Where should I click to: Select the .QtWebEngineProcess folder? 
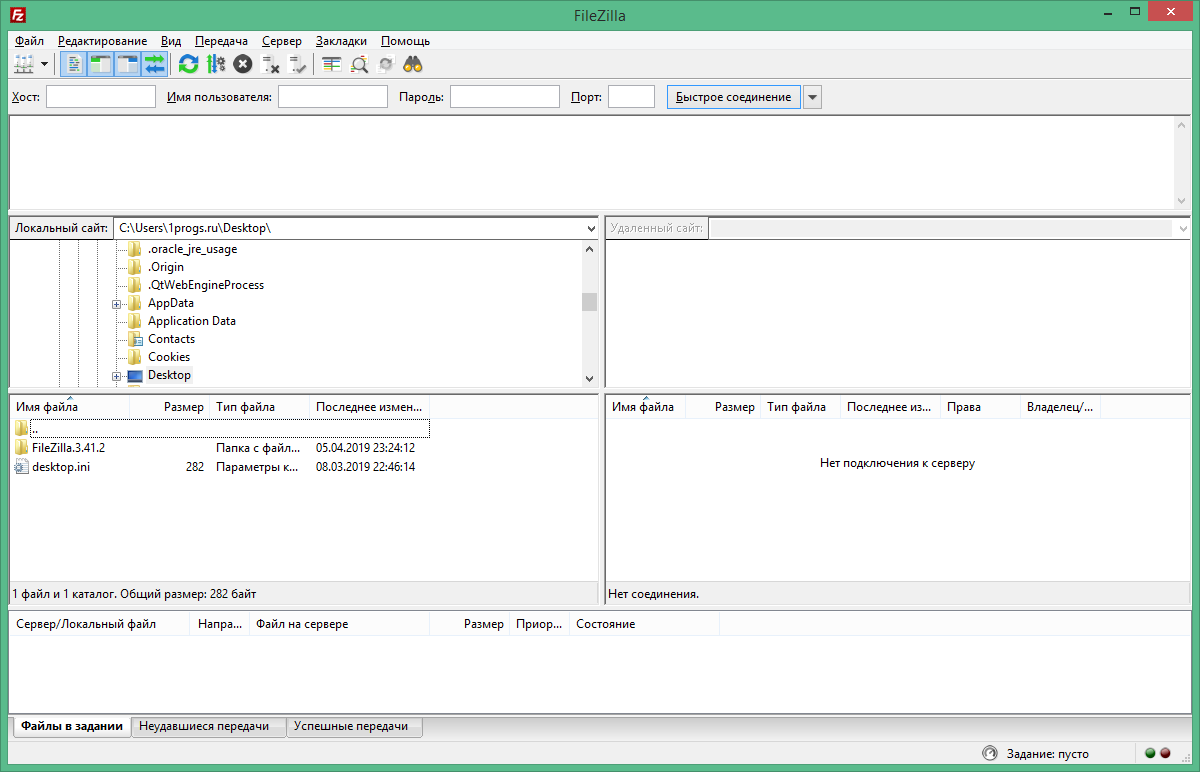(x=206, y=285)
